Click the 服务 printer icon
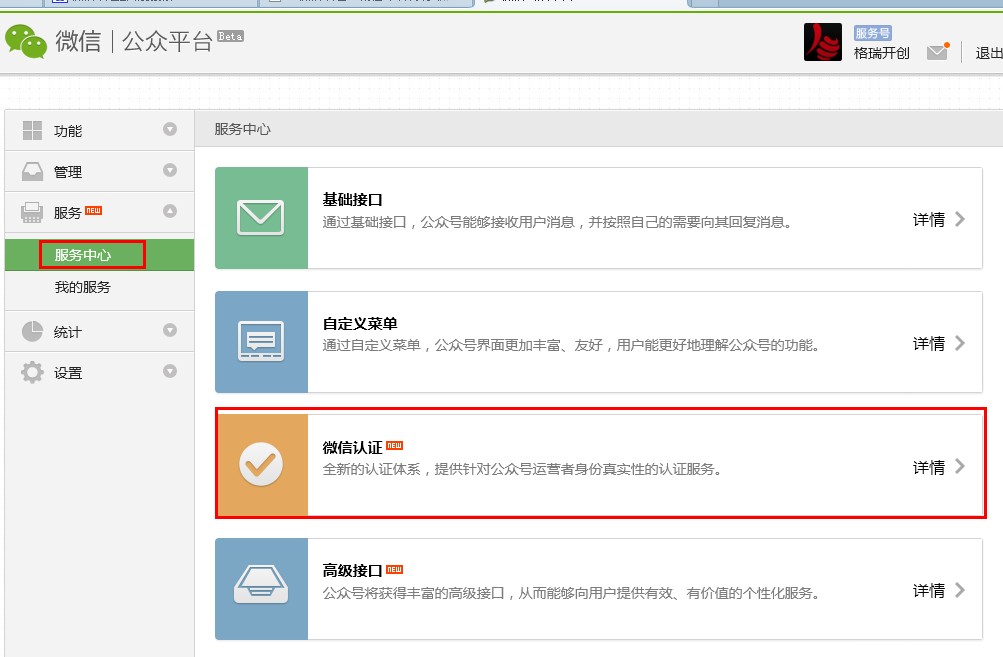 (x=32, y=212)
